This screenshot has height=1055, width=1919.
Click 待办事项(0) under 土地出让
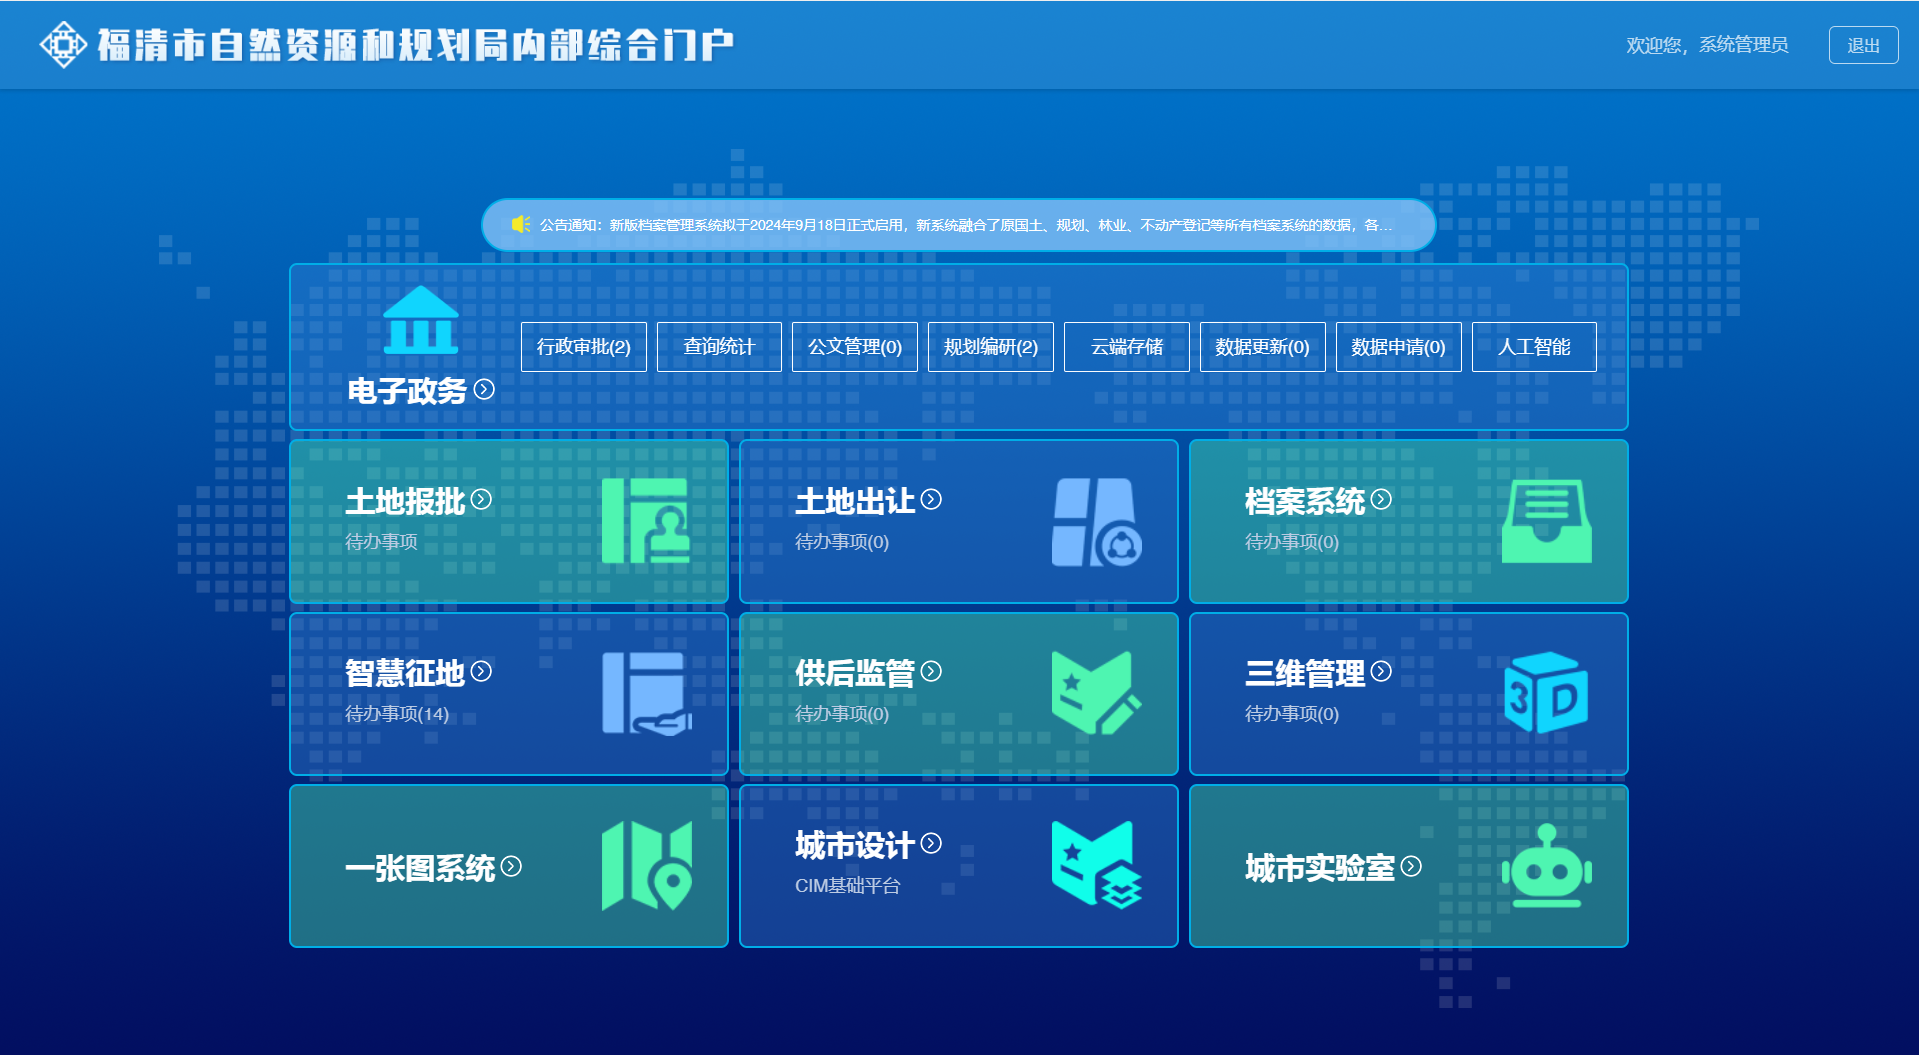842,542
